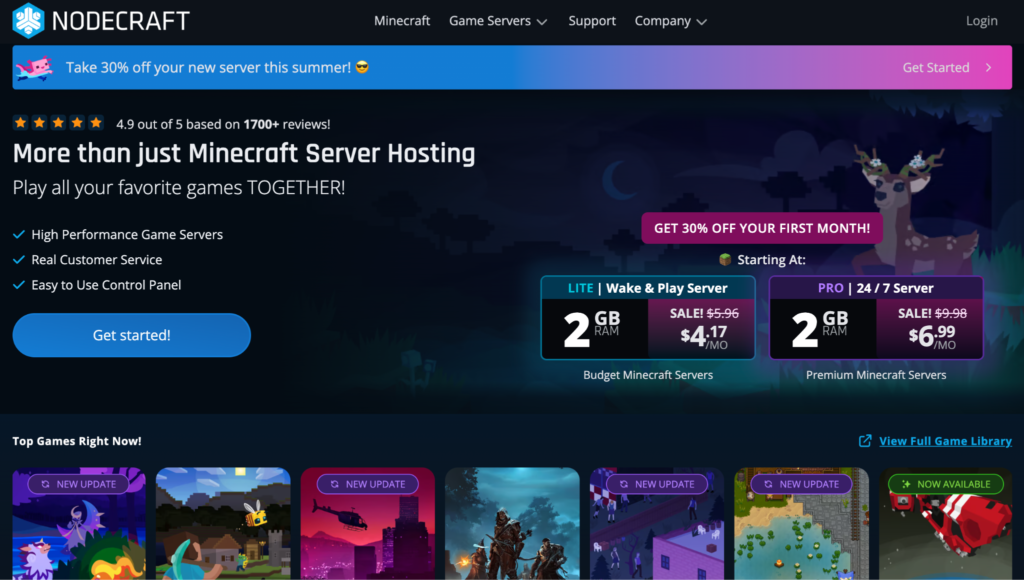Open the helicopter city game thumbnail
1024x580 pixels.
[368, 523]
